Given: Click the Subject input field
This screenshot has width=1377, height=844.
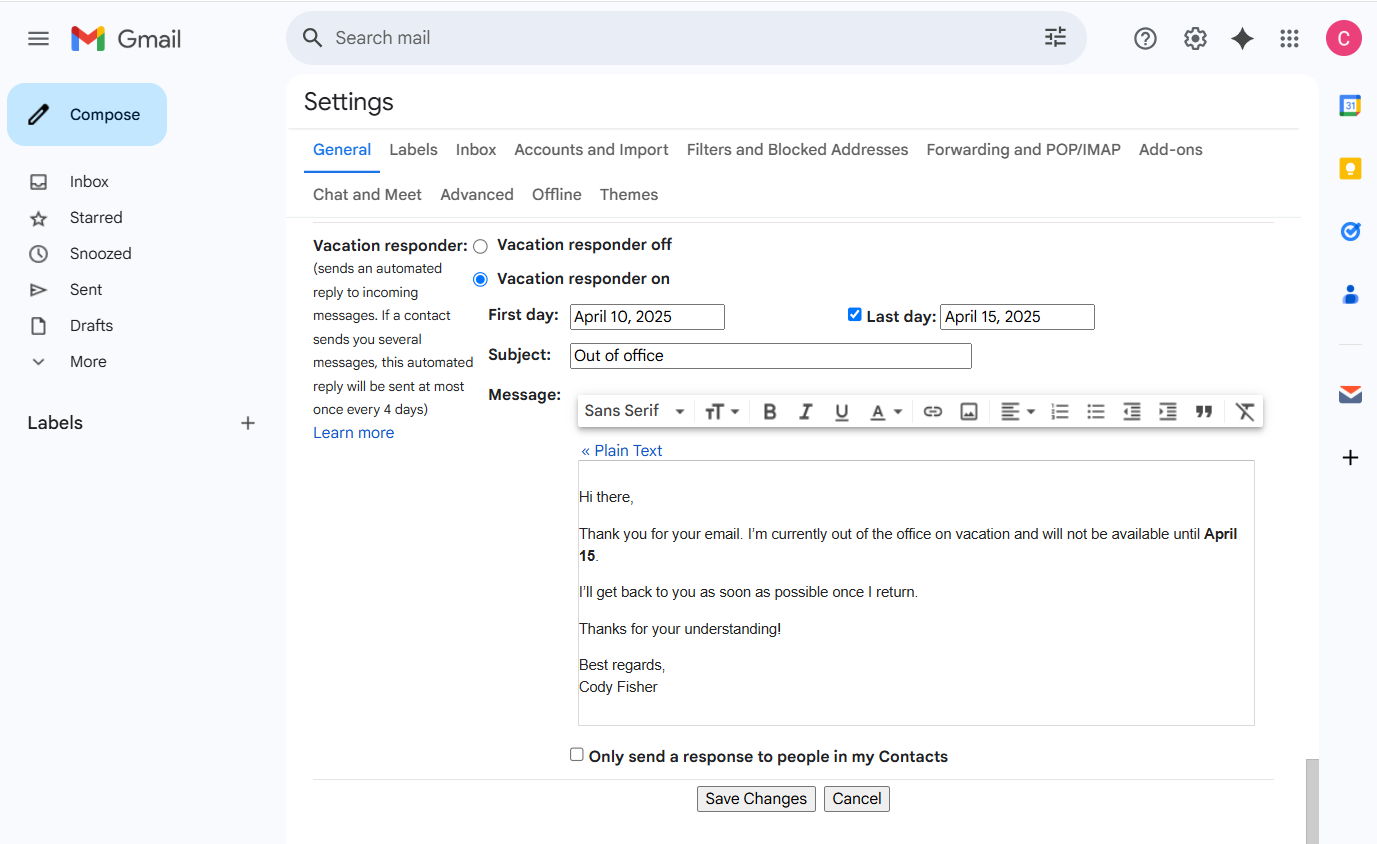Looking at the screenshot, I should [770, 356].
